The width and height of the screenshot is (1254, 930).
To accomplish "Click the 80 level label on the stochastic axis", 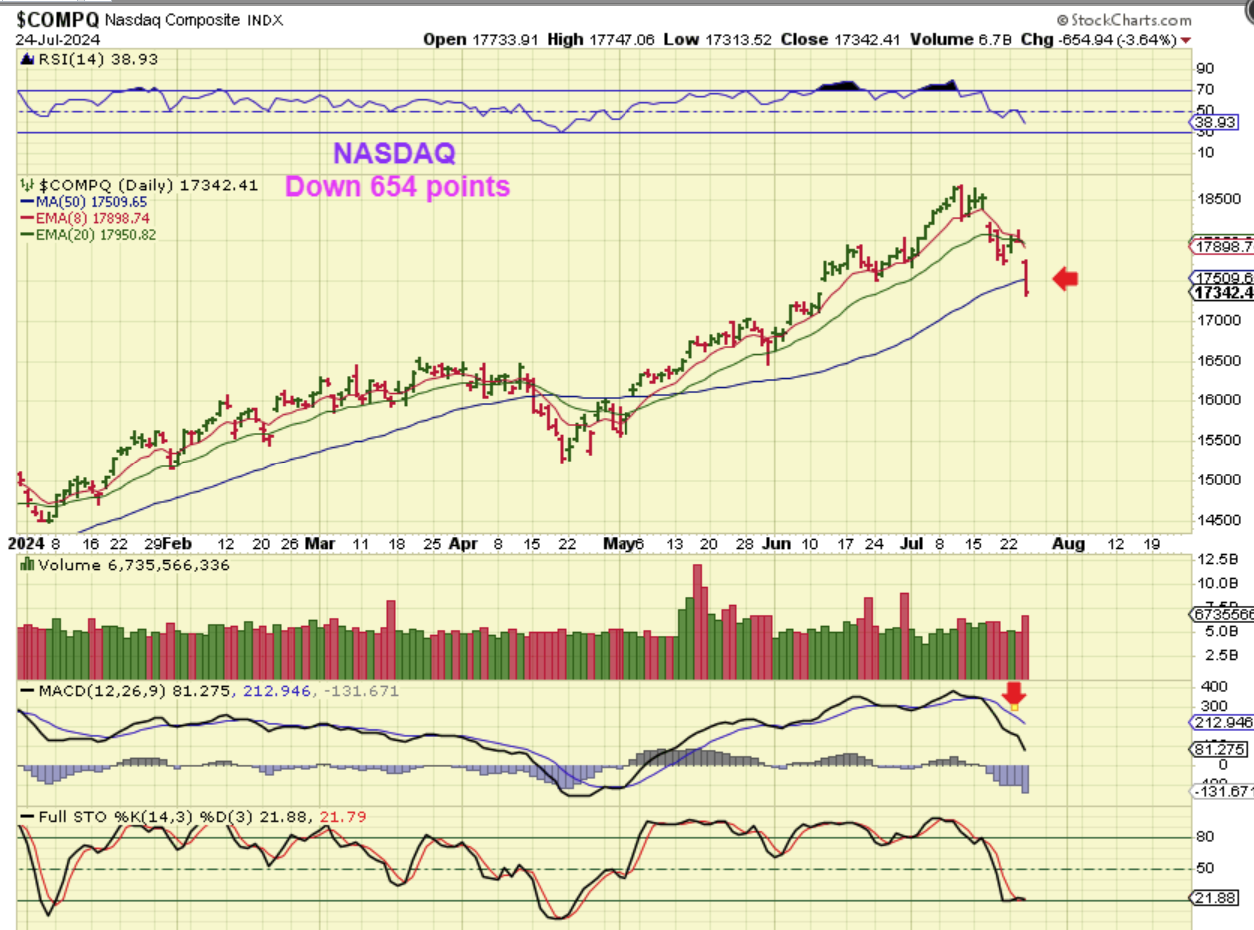I will (1205, 837).
